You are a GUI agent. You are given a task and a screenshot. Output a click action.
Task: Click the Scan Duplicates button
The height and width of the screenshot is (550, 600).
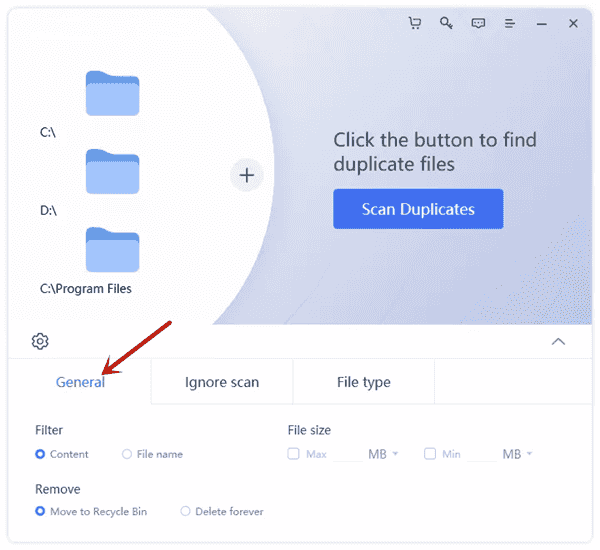(418, 209)
